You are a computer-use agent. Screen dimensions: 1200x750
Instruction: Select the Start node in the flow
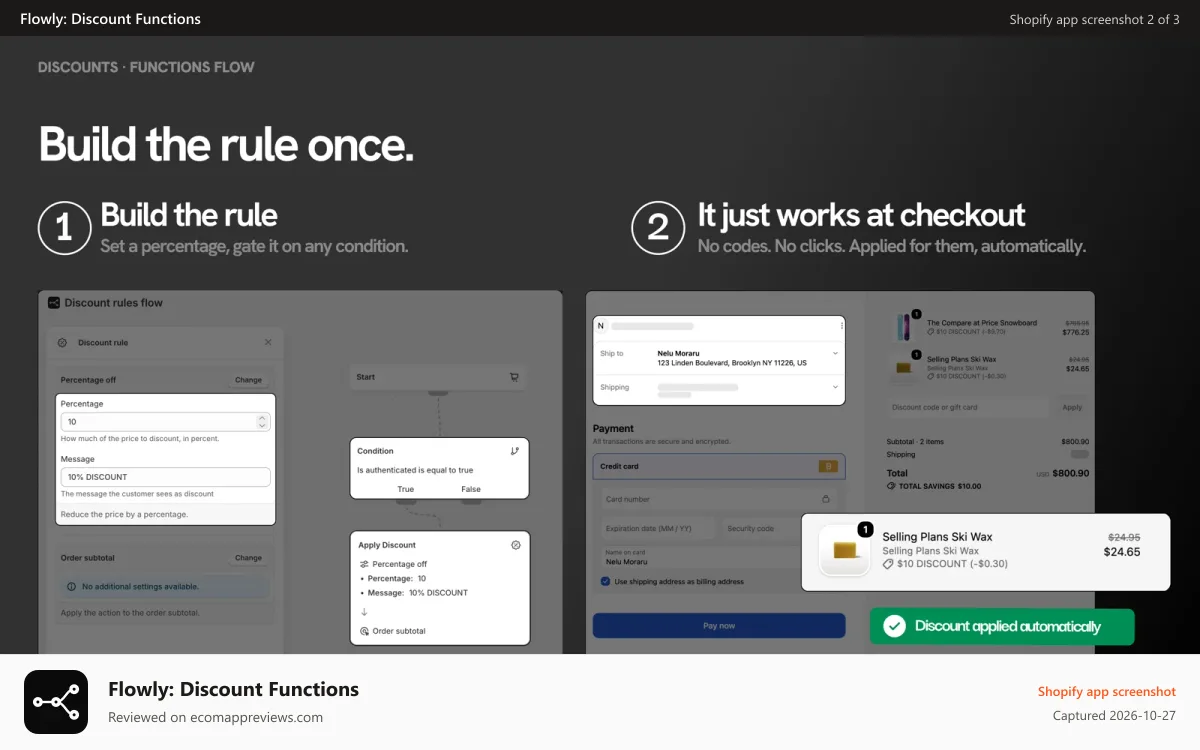(x=439, y=377)
